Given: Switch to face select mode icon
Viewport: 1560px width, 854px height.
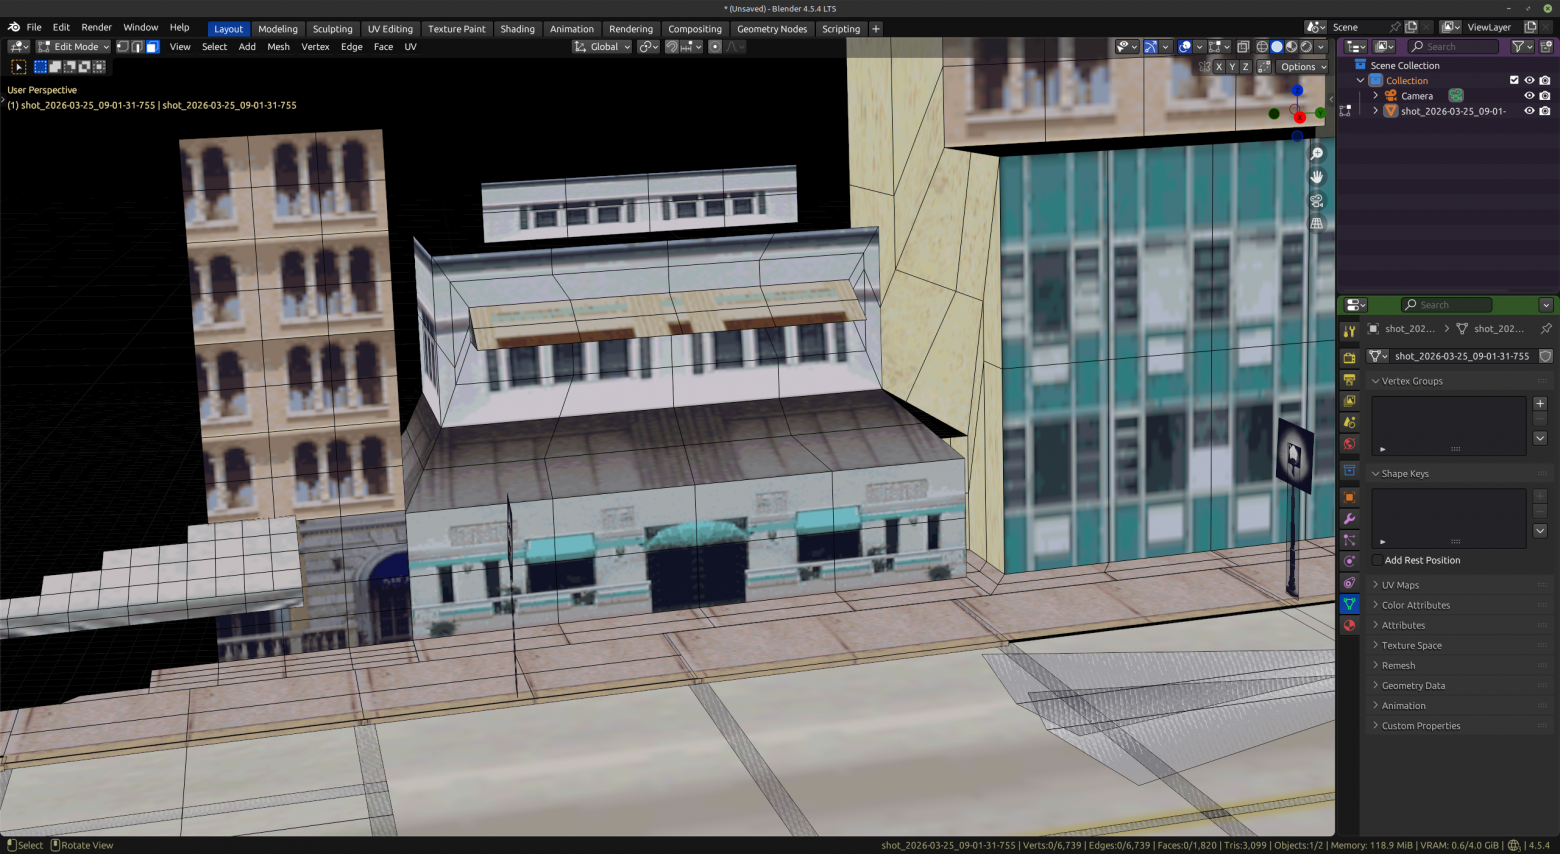Looking at the screenshot, I should point(152,47).
